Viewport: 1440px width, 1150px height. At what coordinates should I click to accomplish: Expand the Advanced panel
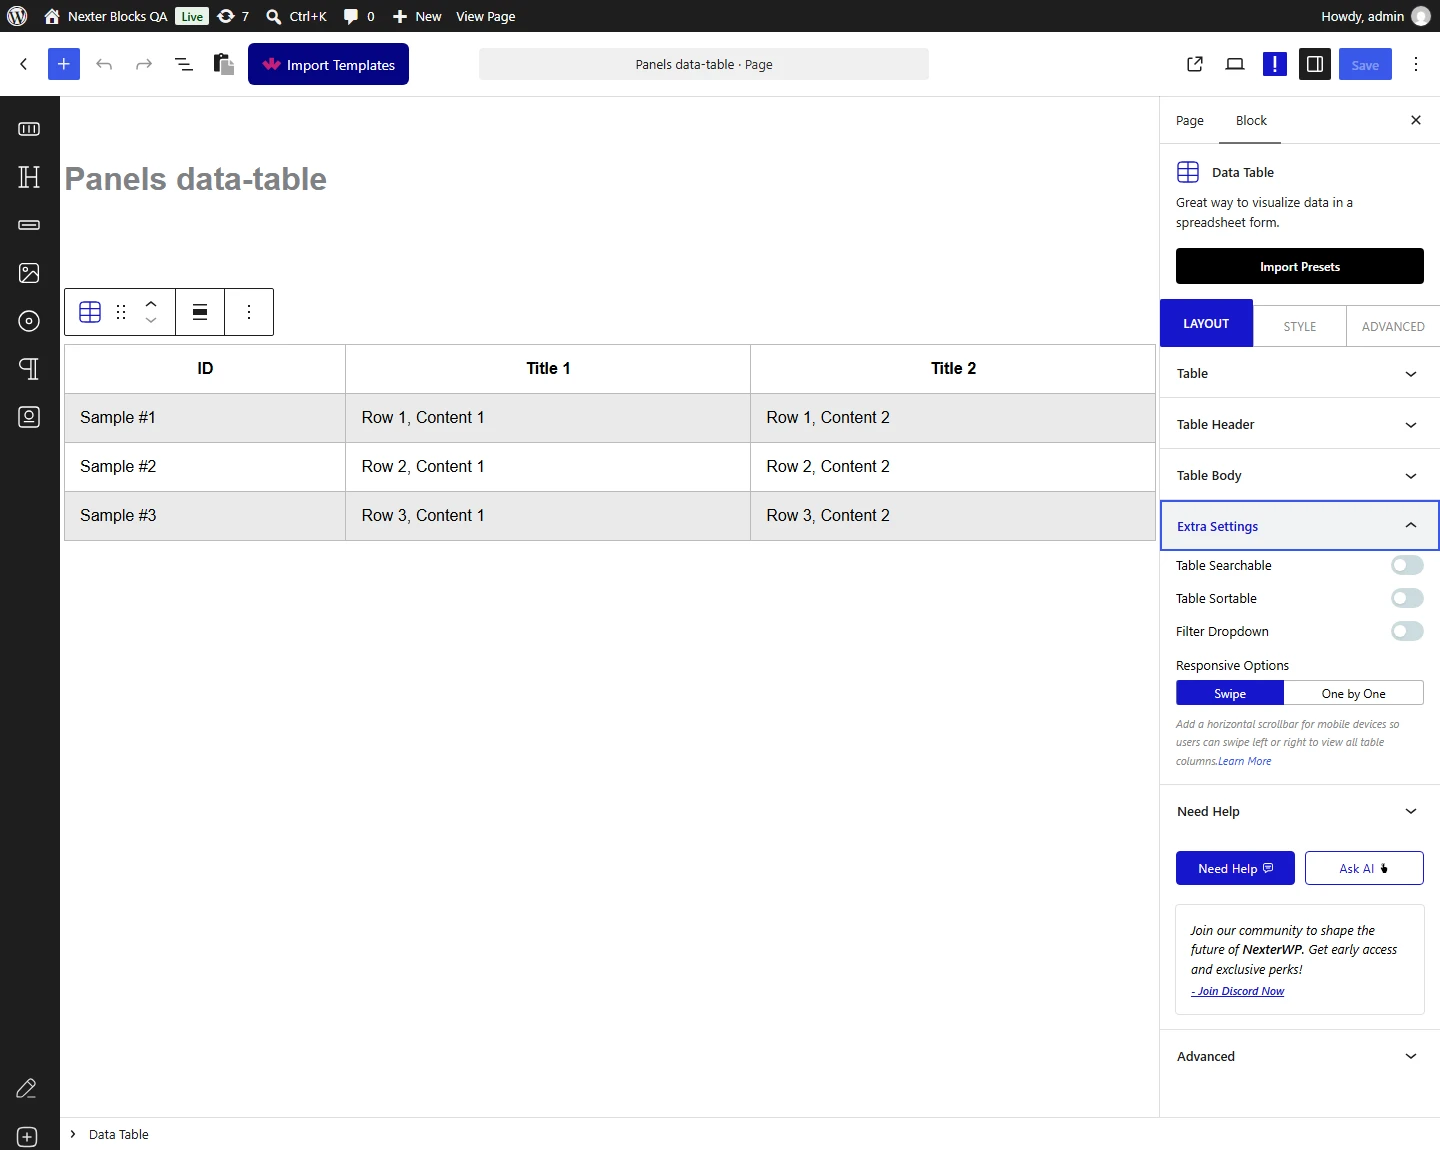tap(1300, 1056)
